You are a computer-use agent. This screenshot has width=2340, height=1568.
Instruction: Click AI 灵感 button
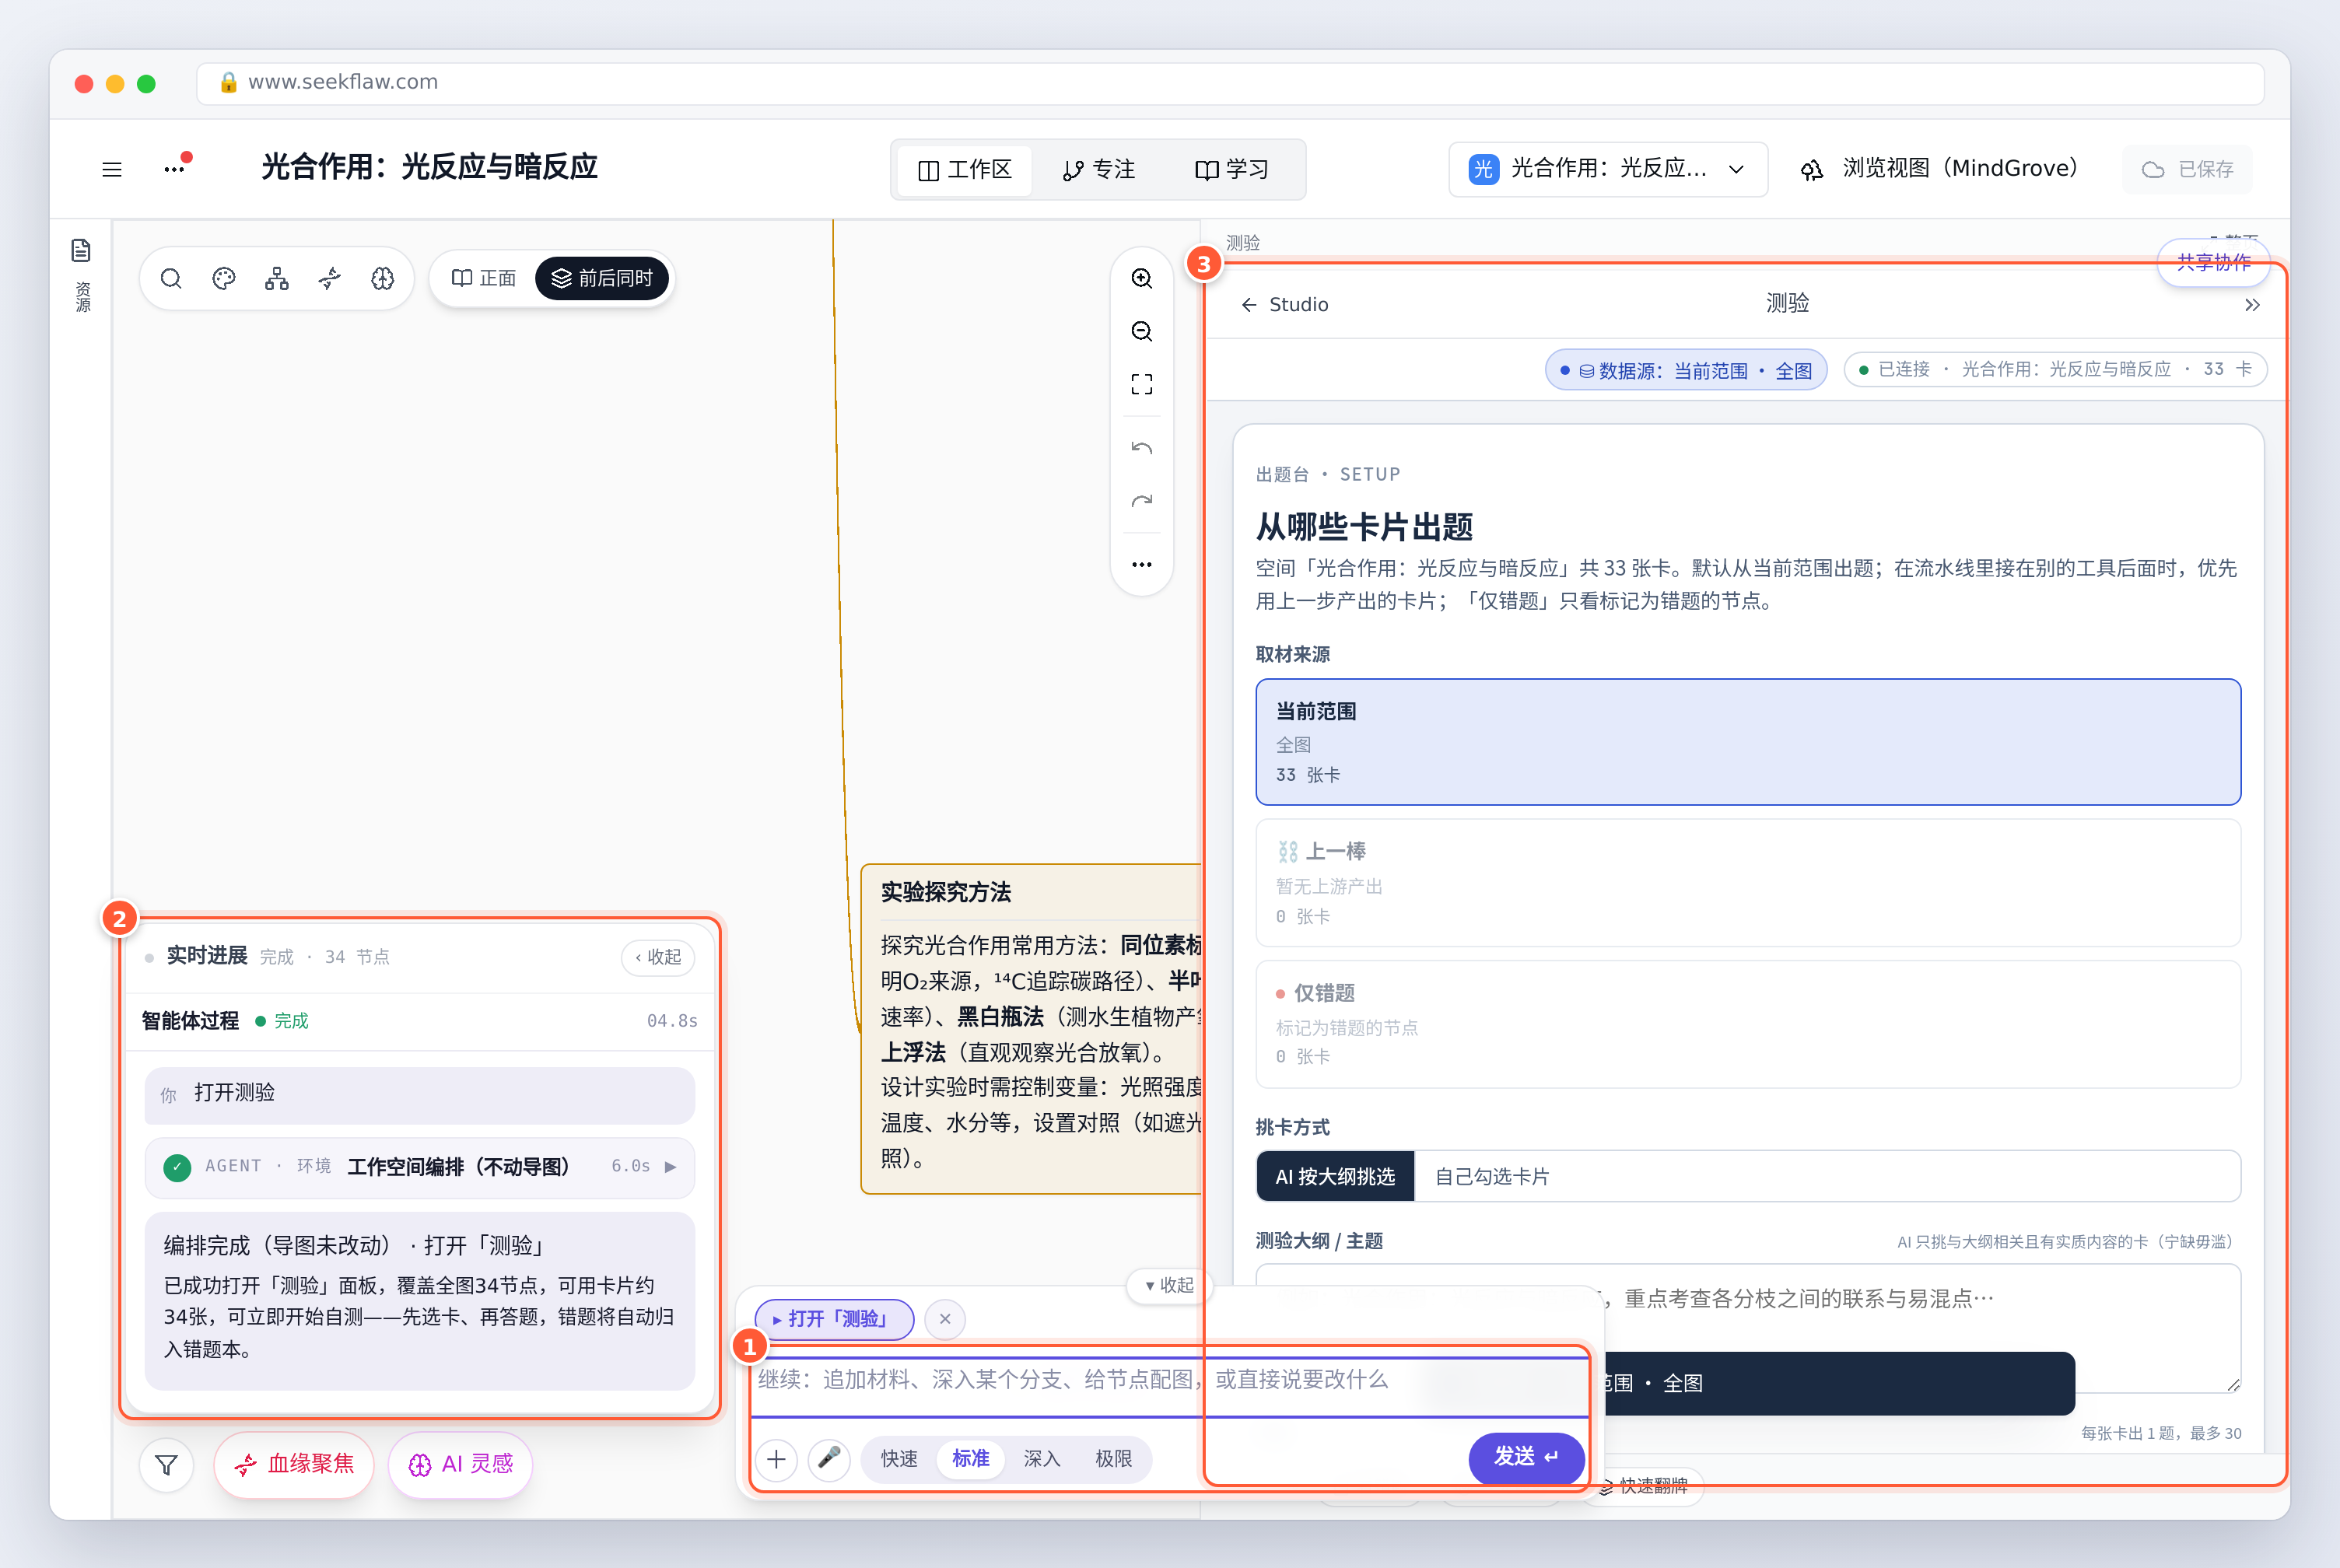point(460,1465)
